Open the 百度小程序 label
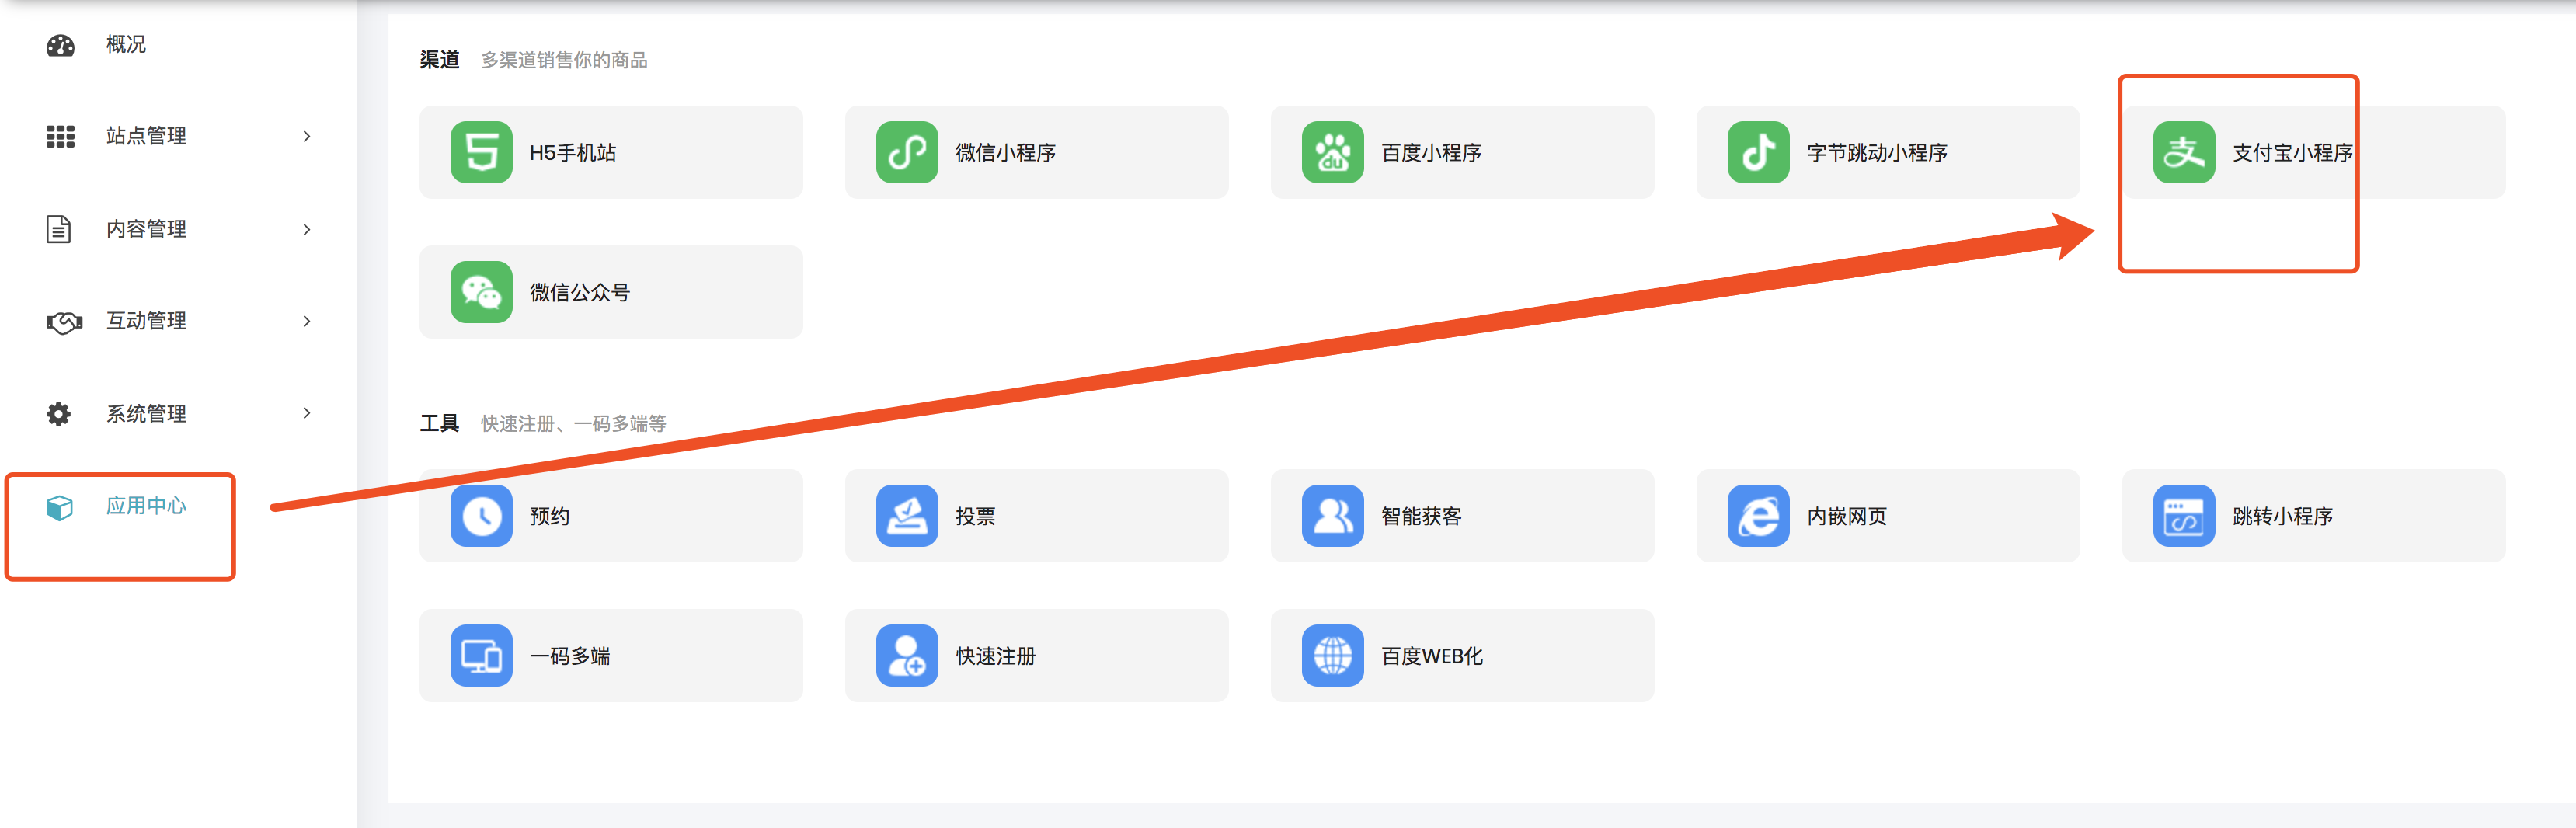The height and width of the screenshot is (828, 2576). pos(1431,153)
